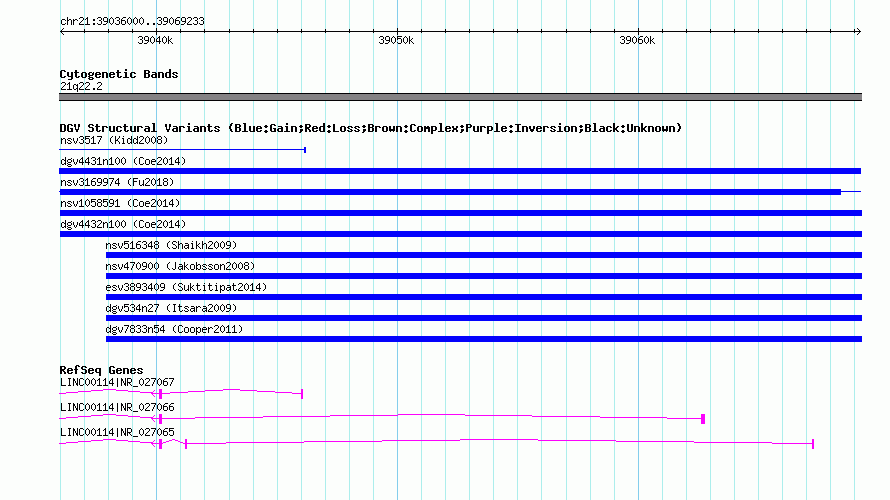Select variant label nsv1058591 (Coe2014)
This screenshot has width=890, height=500.
[x=120, y=203]
